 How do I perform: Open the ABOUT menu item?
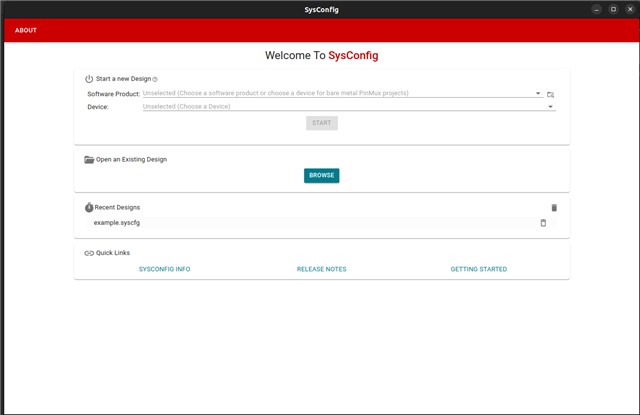click(26, 30)
